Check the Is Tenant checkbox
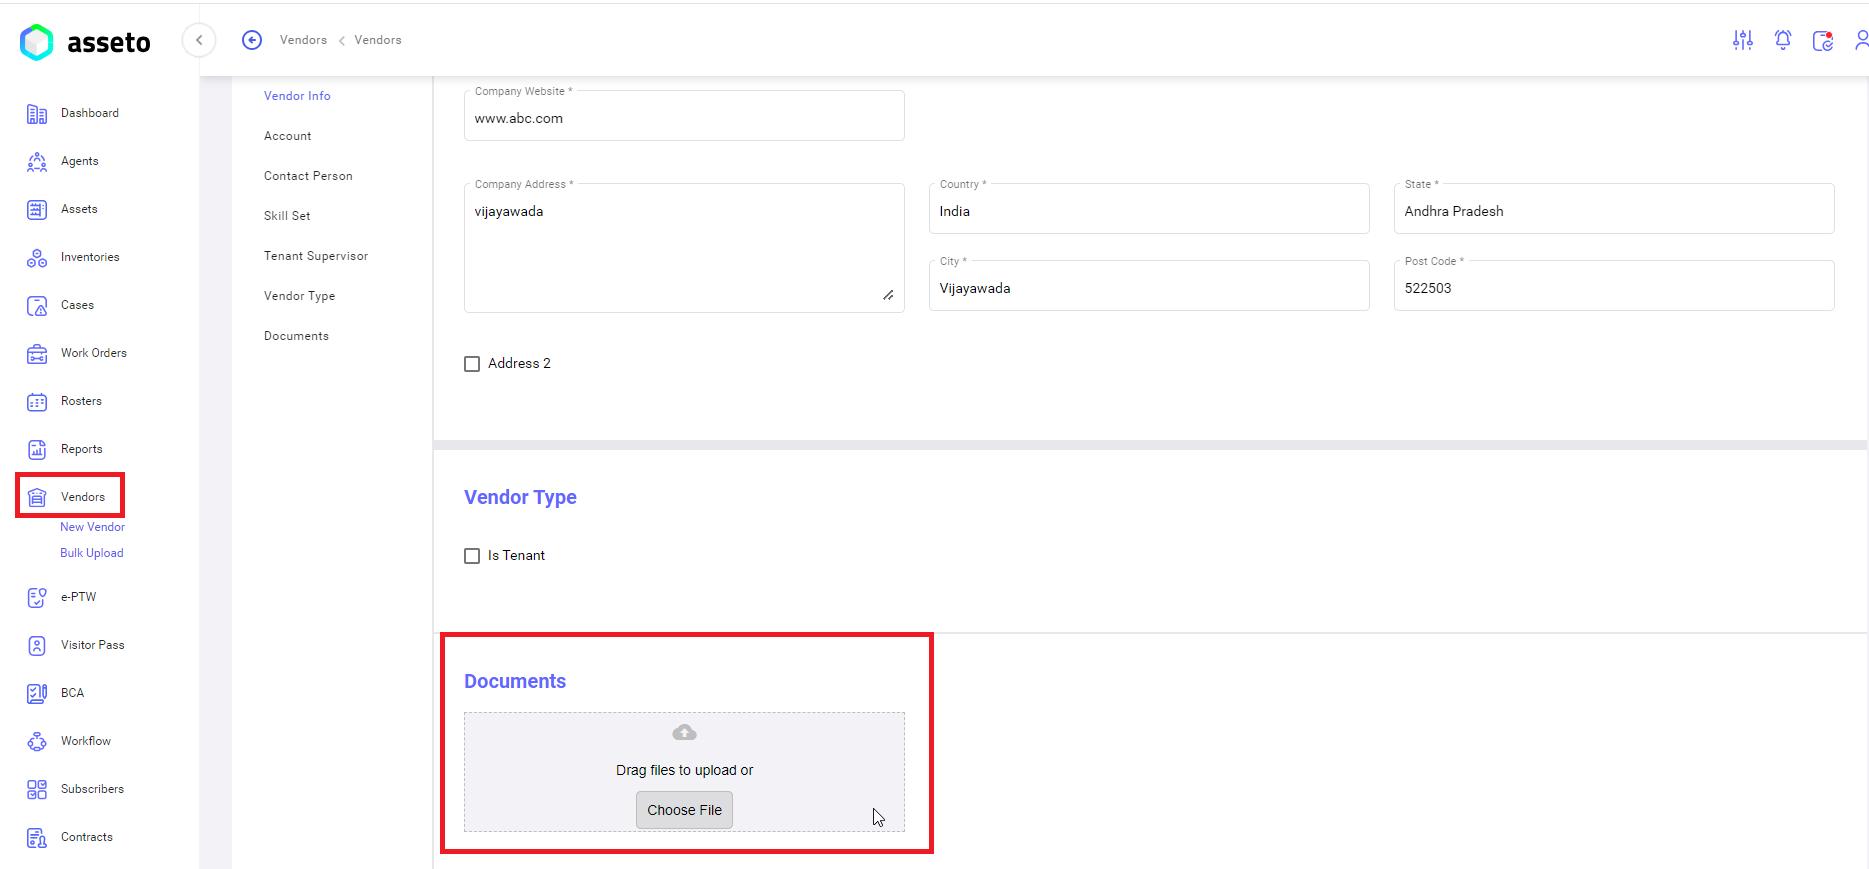The height and width of the screenshot is (869, 1869). point(472,556)
